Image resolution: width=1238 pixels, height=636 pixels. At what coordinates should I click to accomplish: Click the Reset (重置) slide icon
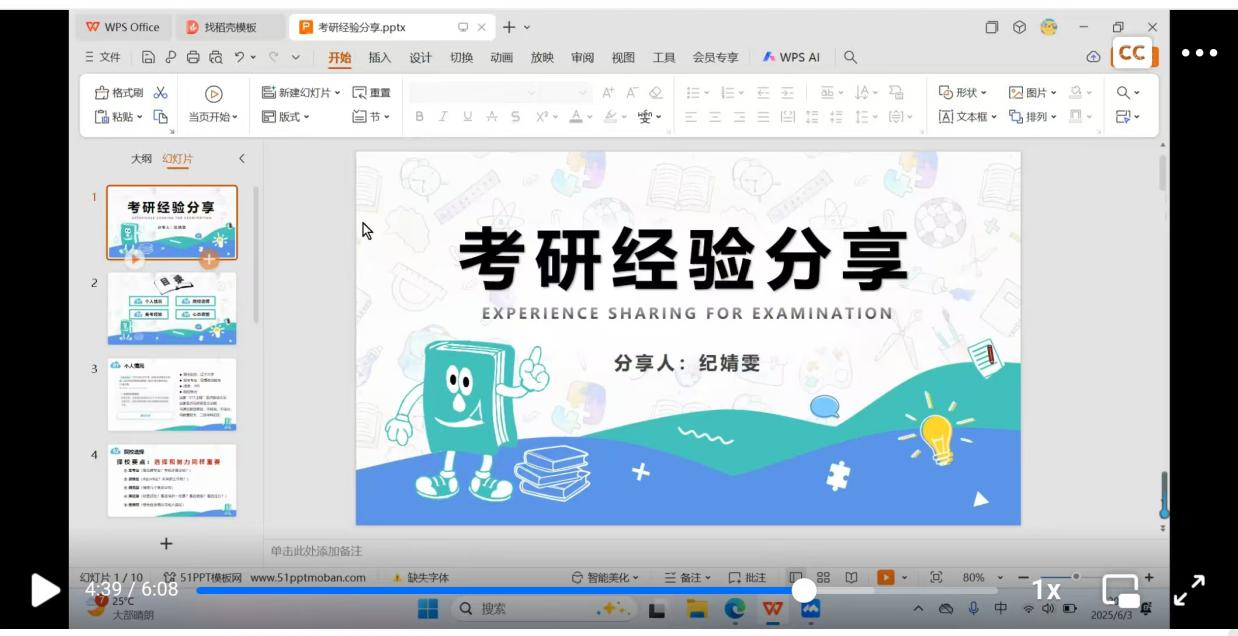coord(371,93)
